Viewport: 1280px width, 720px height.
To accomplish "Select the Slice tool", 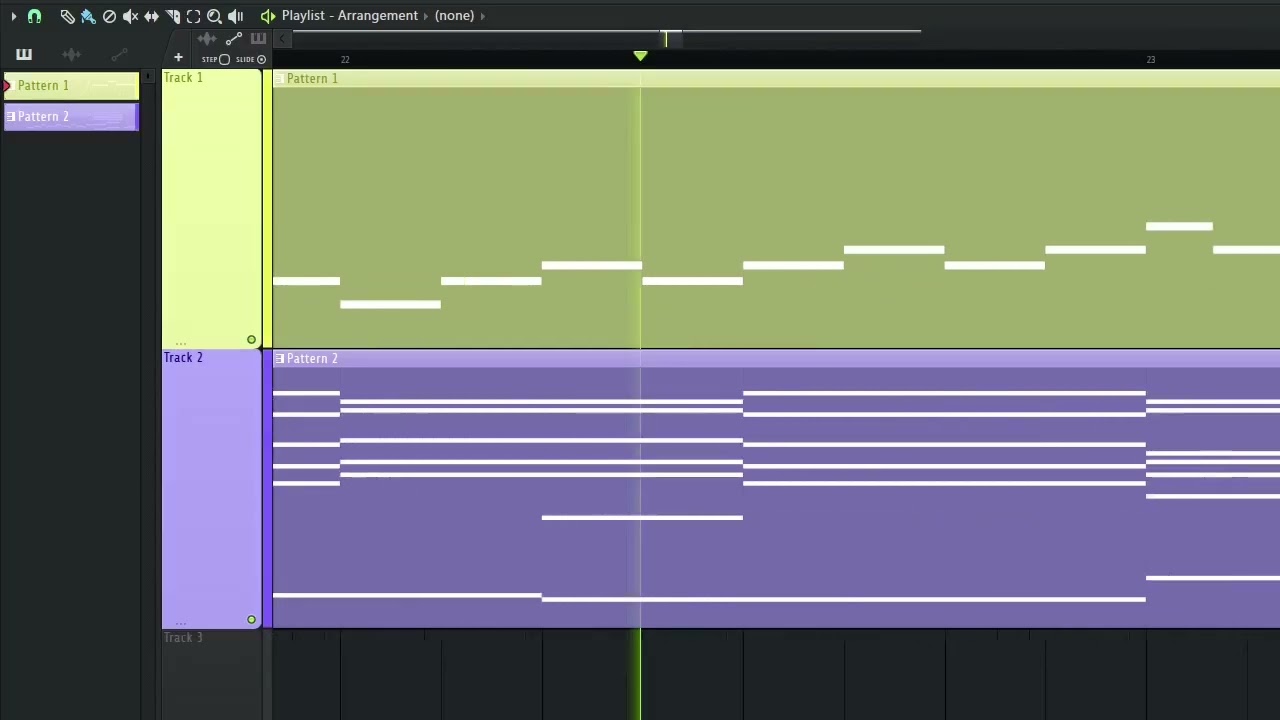I will point(172,16).
